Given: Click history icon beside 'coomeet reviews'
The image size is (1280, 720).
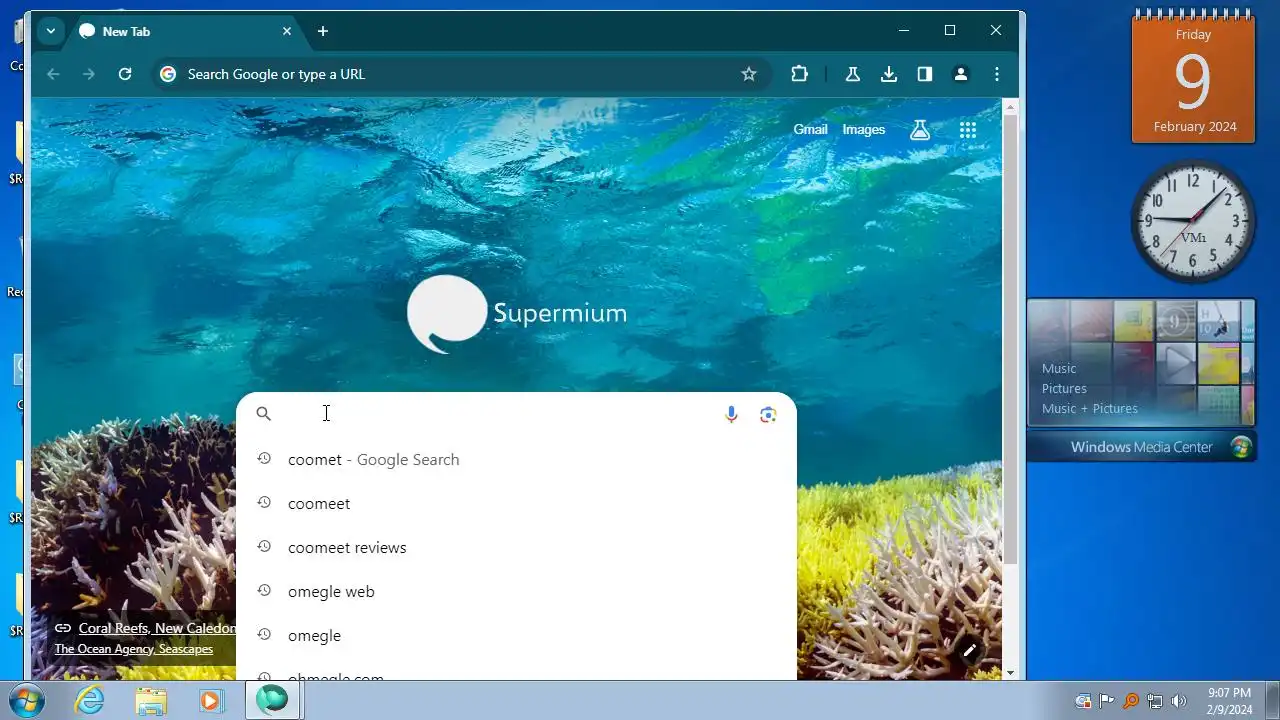Looking at the screenshot, I should point(264,547).
